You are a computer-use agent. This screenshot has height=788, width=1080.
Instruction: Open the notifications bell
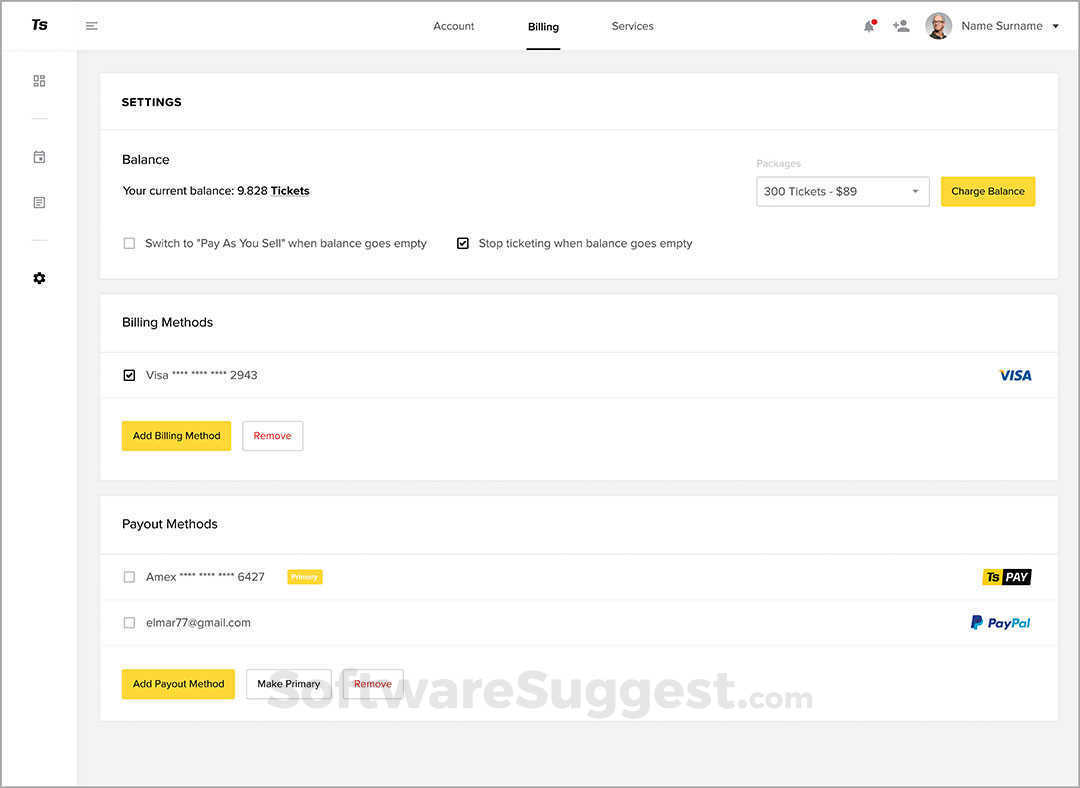click(x=869, y=26)
